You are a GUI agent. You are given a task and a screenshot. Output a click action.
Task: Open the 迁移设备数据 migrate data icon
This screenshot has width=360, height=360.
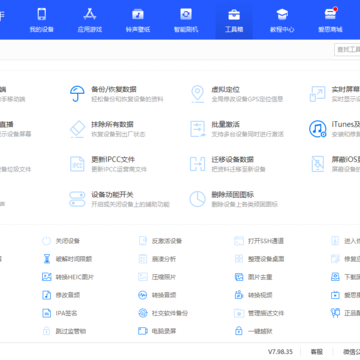point(197,164)
